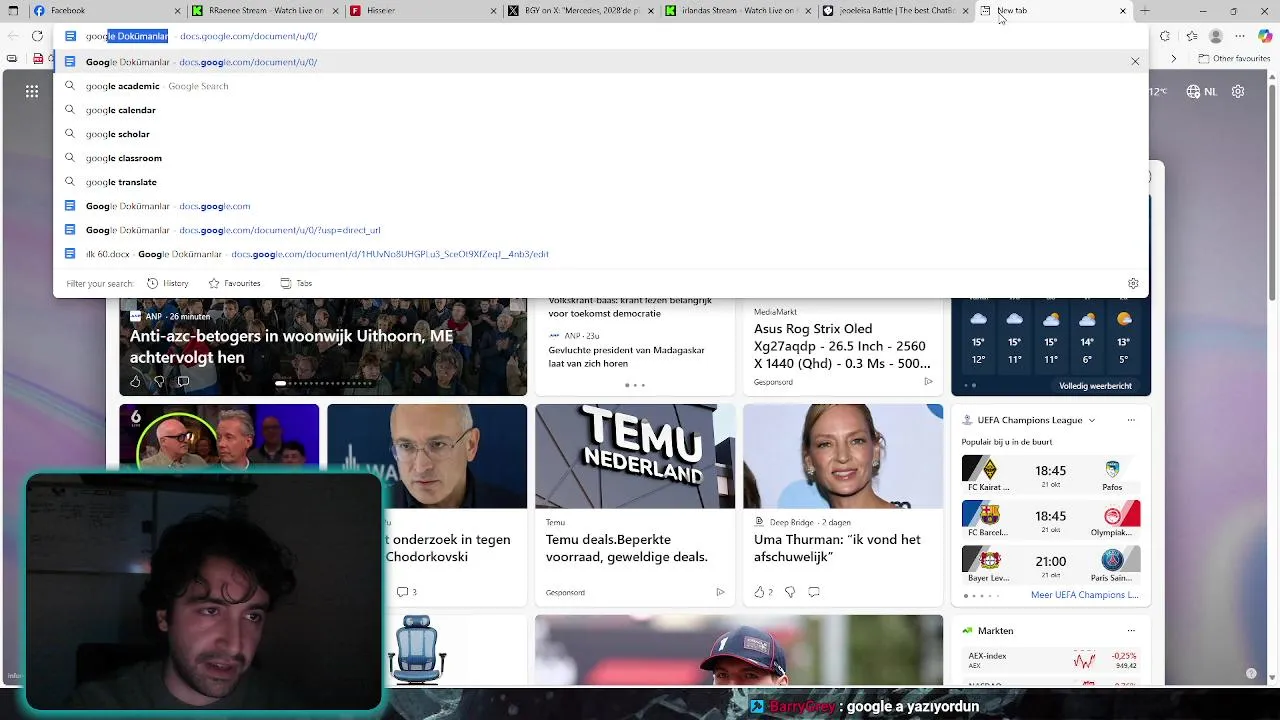
Task: Open a new browser tab with plus button
Action: pos(1145,11)
